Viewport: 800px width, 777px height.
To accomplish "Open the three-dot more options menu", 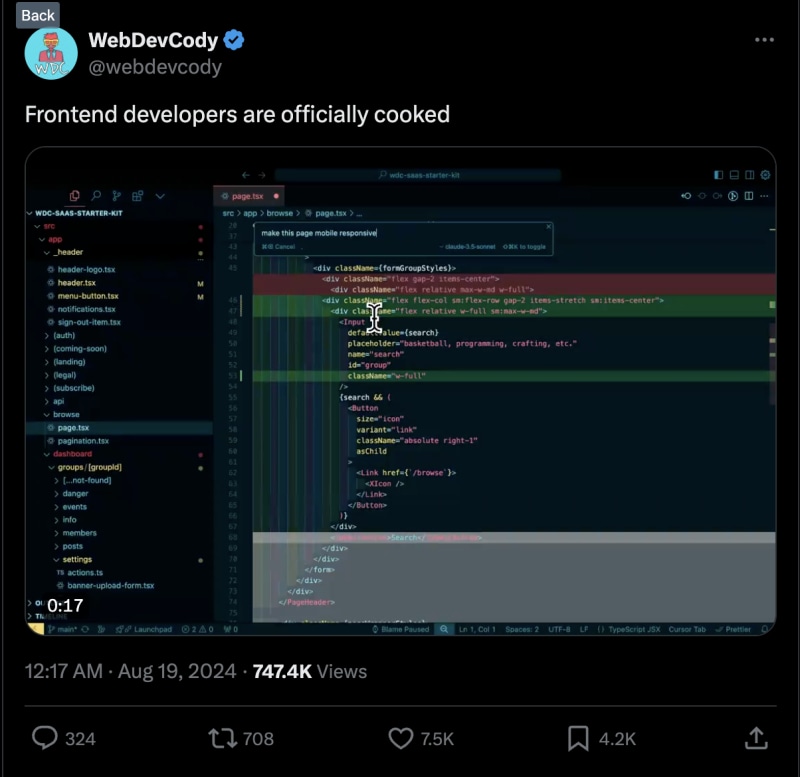I will 764,40.
